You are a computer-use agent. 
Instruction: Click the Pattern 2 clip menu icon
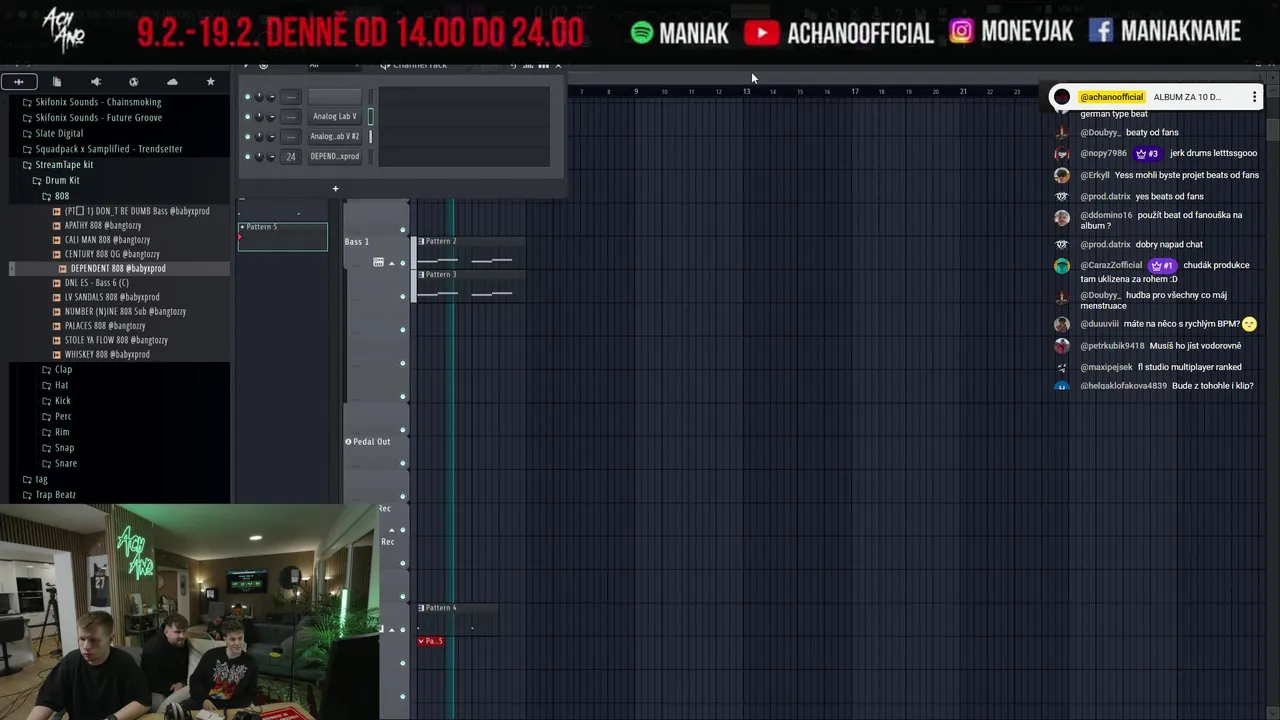pyautogui.click(x=421, y=241)
